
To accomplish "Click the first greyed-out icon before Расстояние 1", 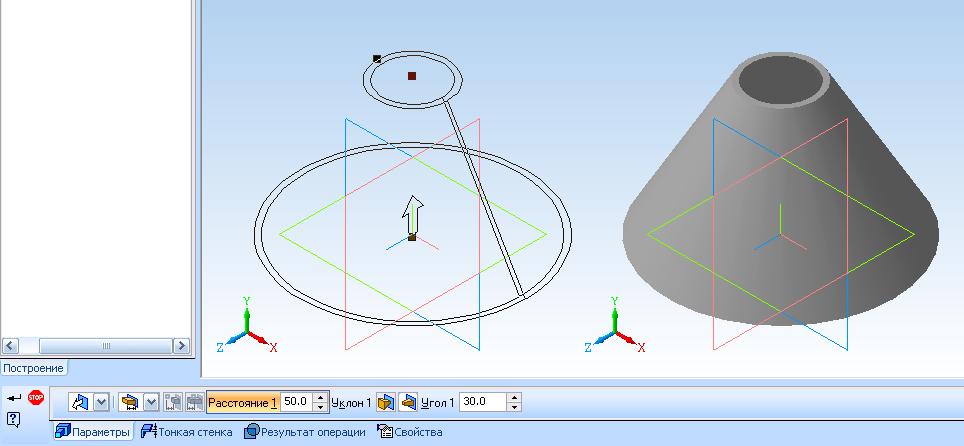I will (173, 402).
